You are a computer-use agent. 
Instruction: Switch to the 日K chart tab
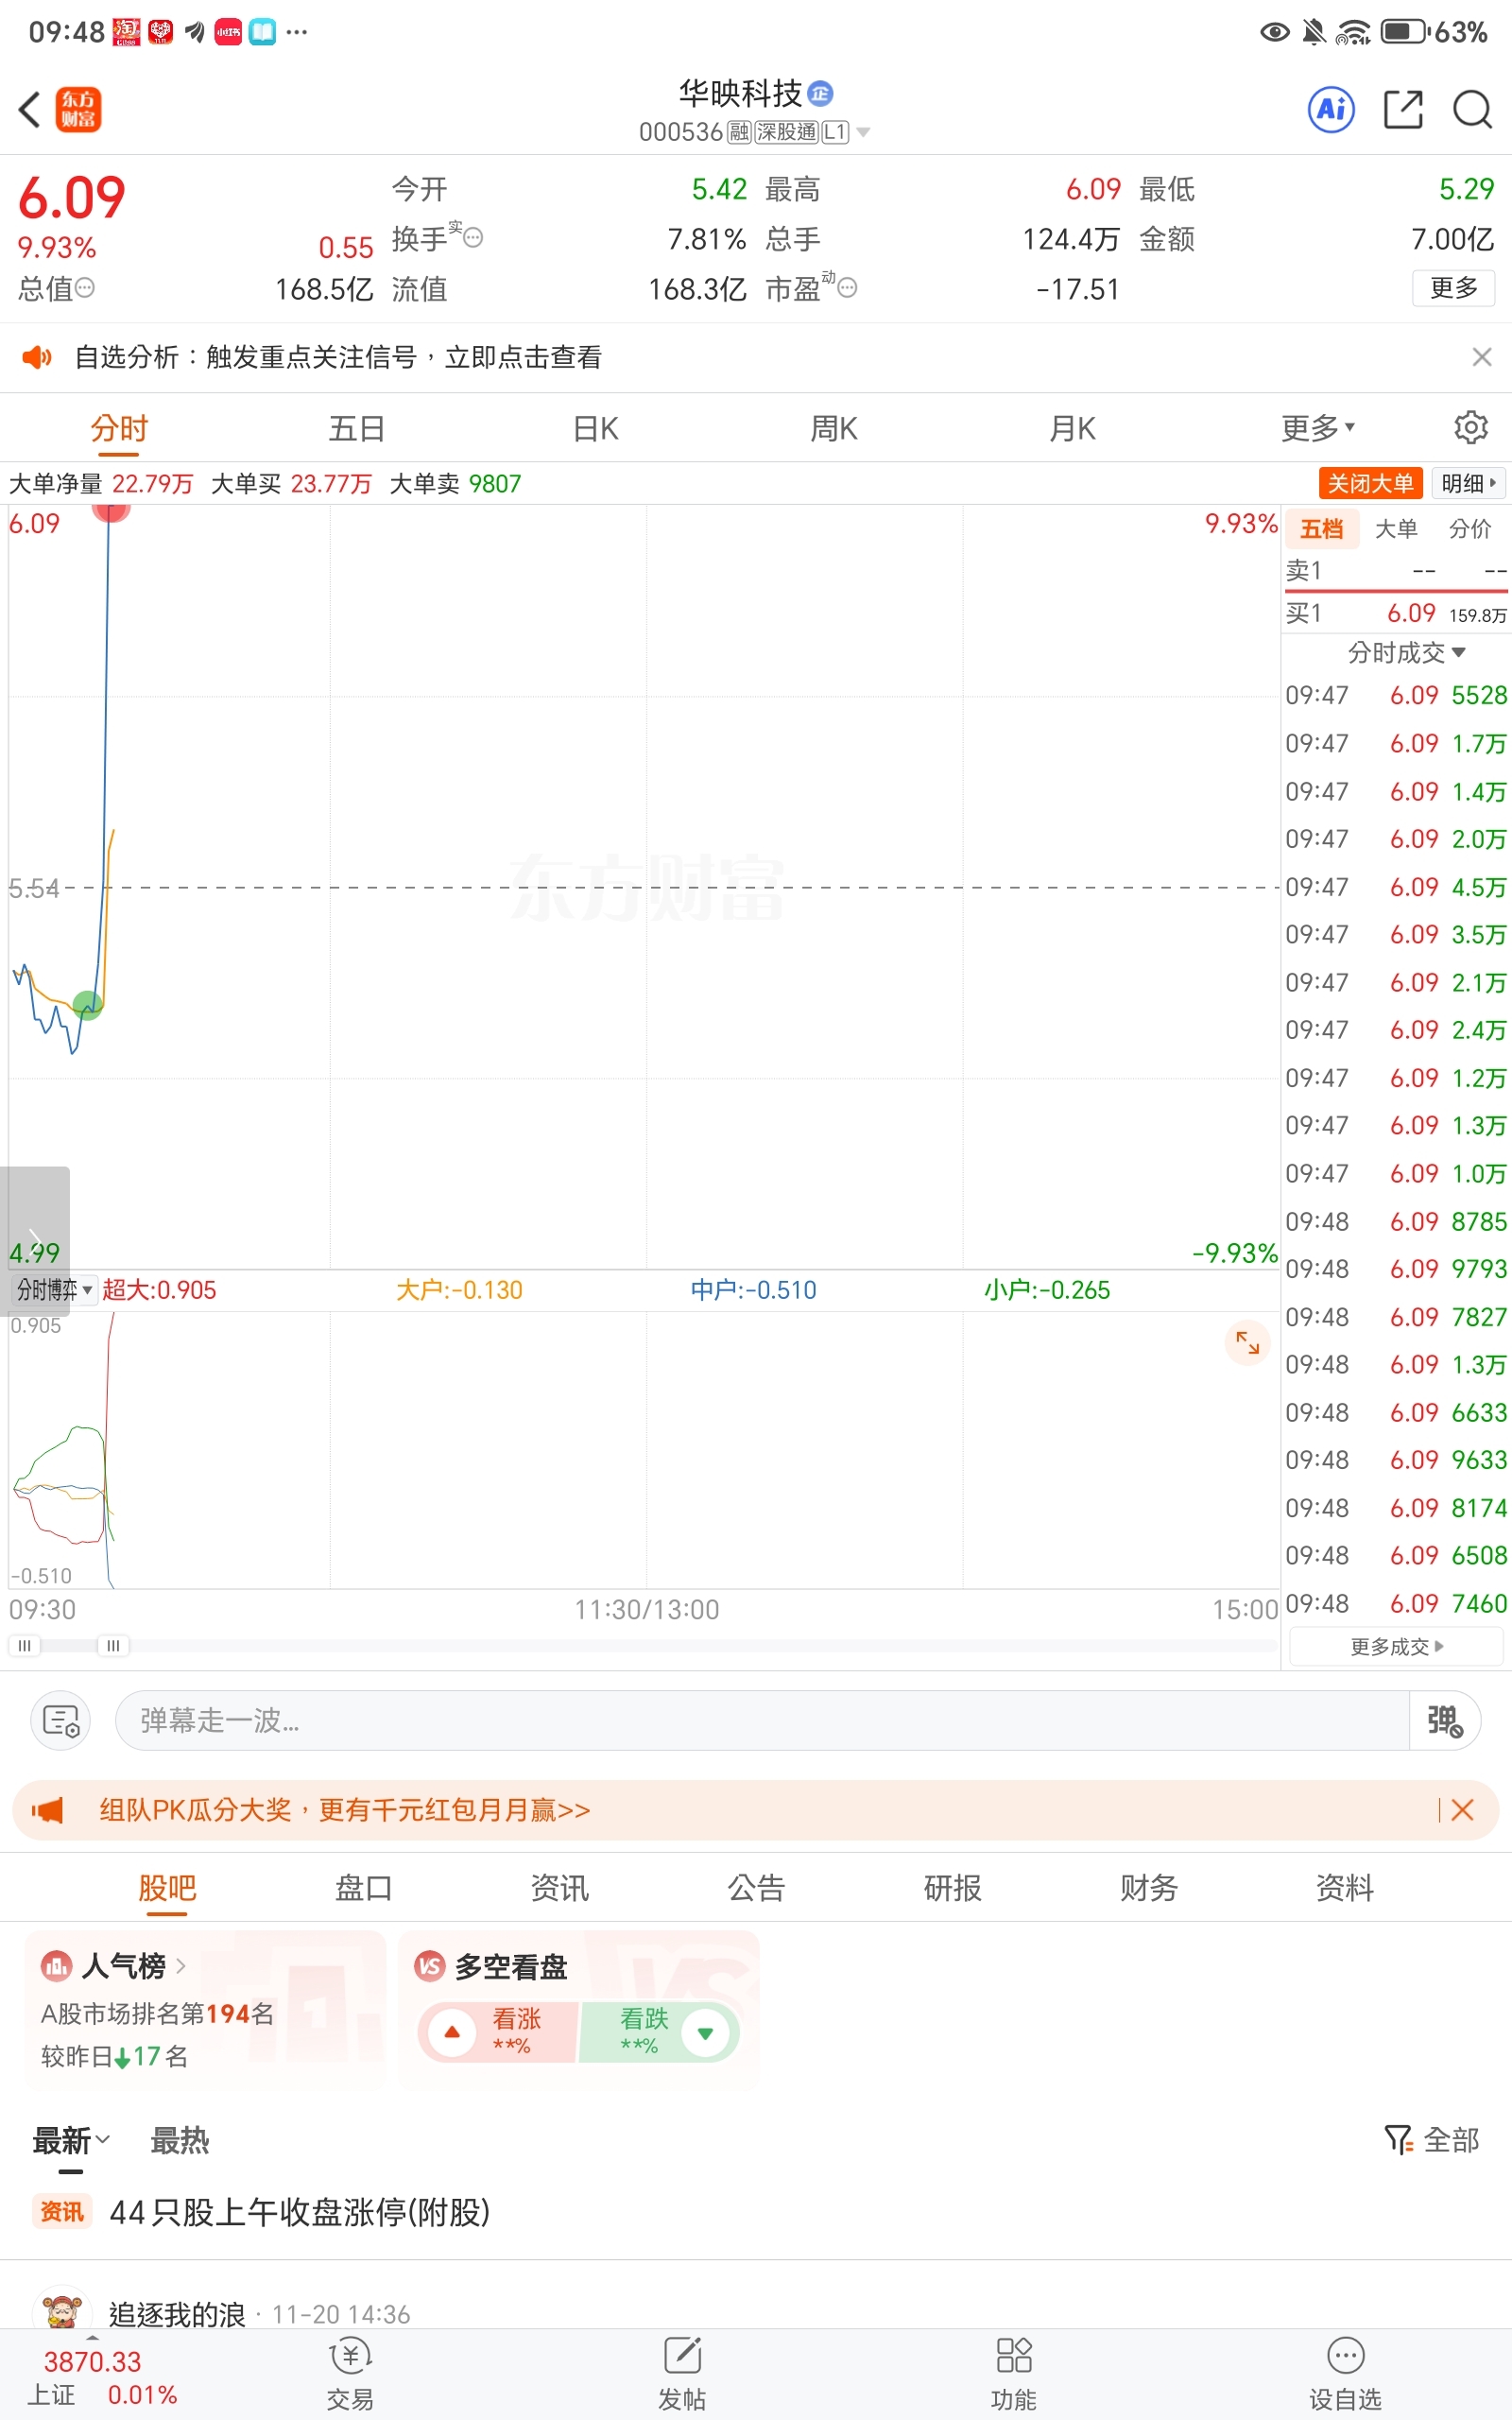pyautogui.click(x=596, y=428)
